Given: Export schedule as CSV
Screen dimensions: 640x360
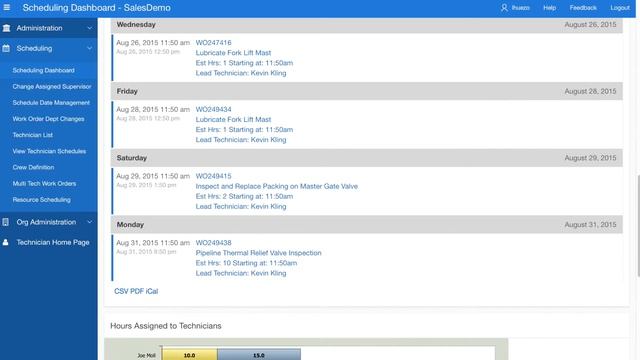Looking at the screenshot, I should coord(121,291).
